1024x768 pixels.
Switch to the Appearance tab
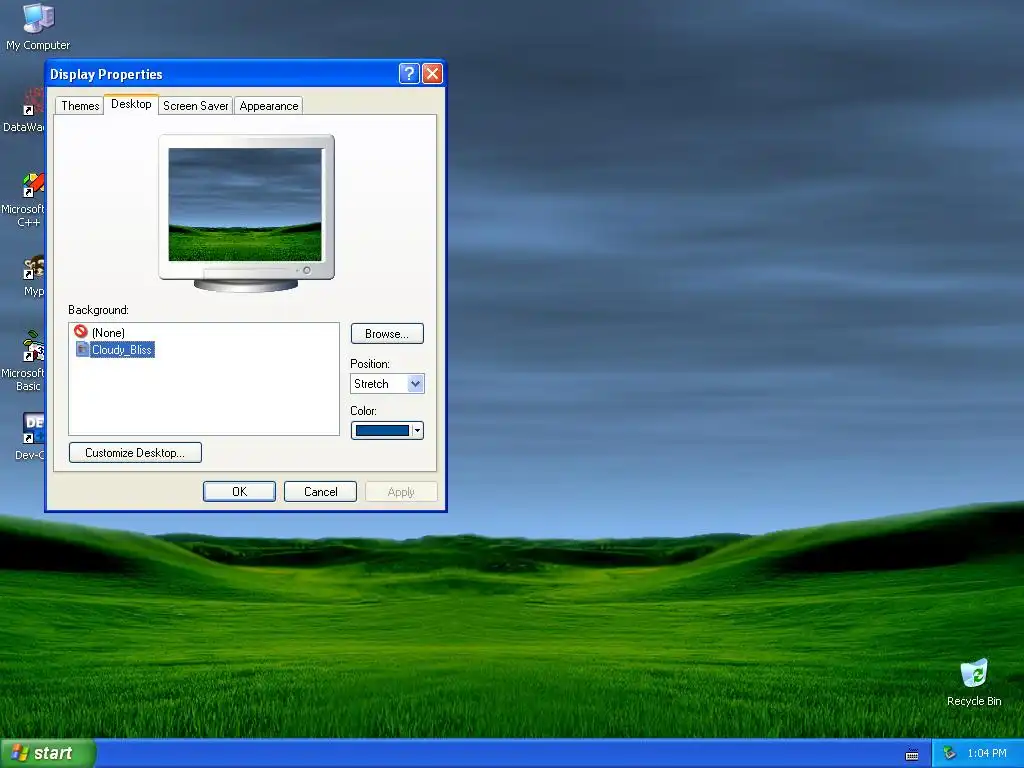pos(268,106)
